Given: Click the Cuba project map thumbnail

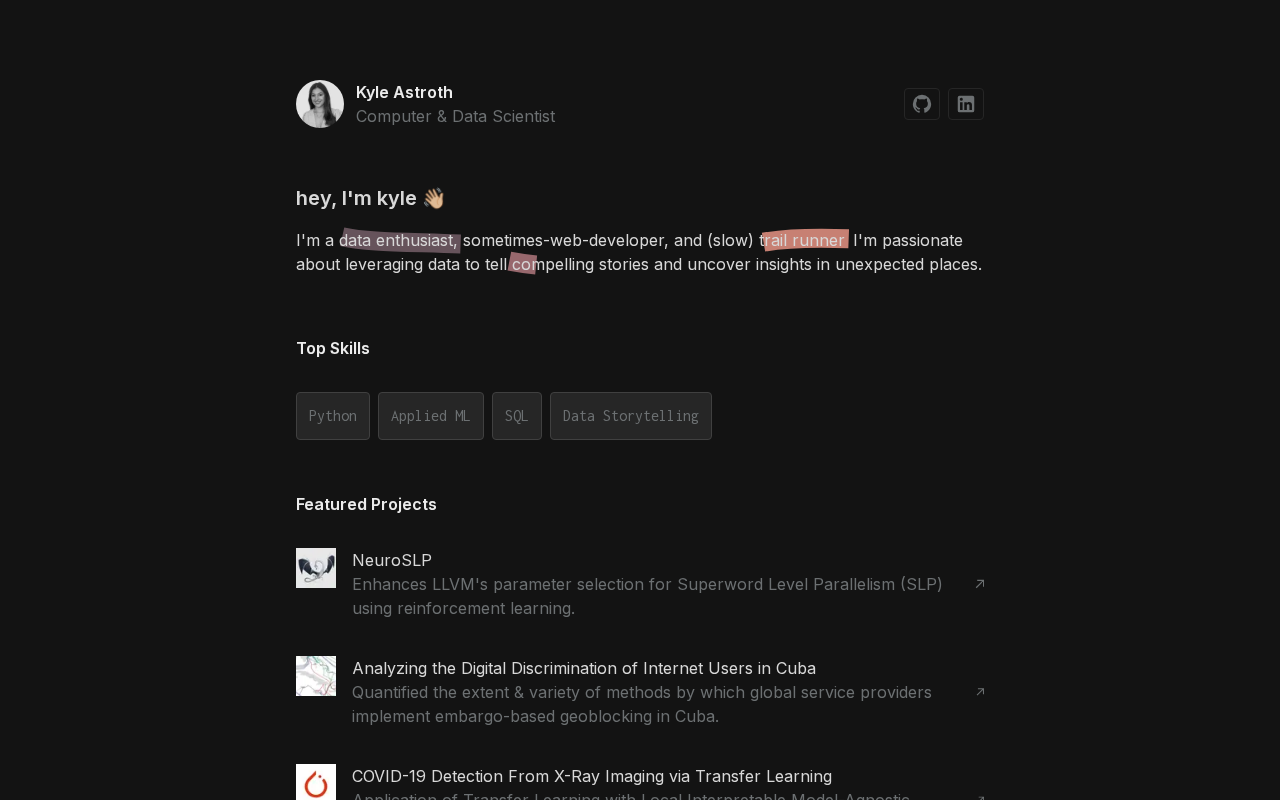Looking at the screenshot, I should point(316,676).
